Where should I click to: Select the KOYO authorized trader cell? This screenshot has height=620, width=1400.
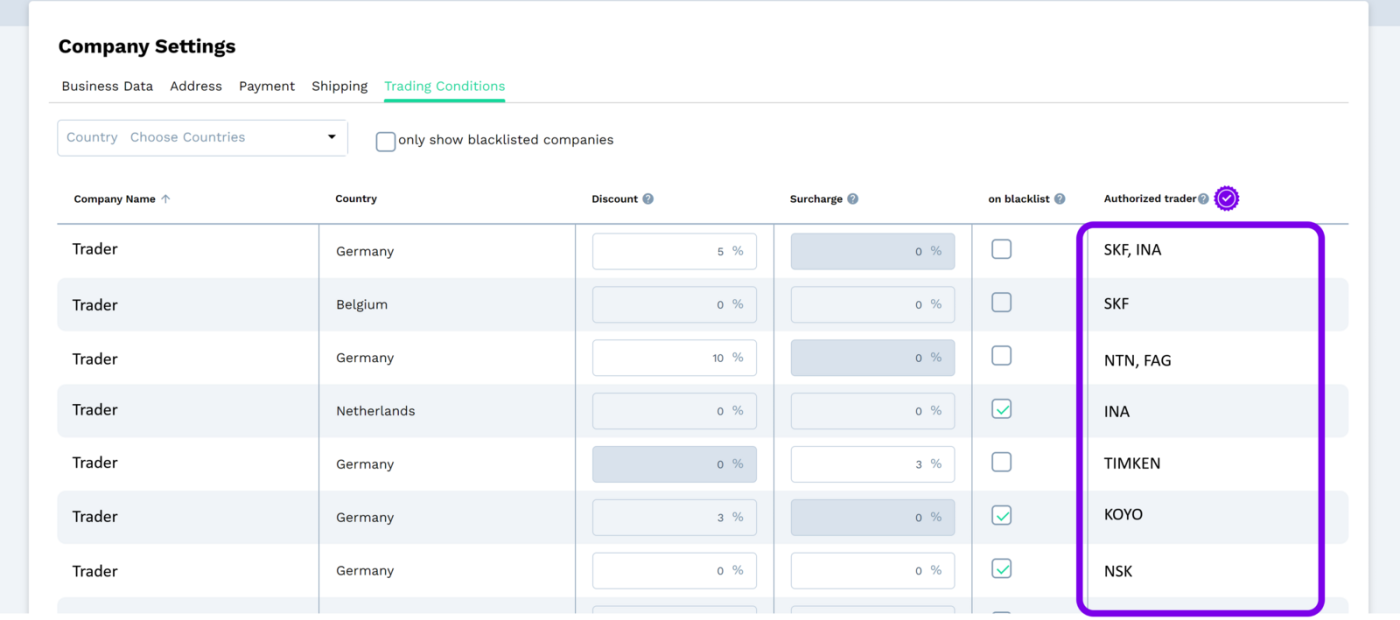tap(1123, 515)
